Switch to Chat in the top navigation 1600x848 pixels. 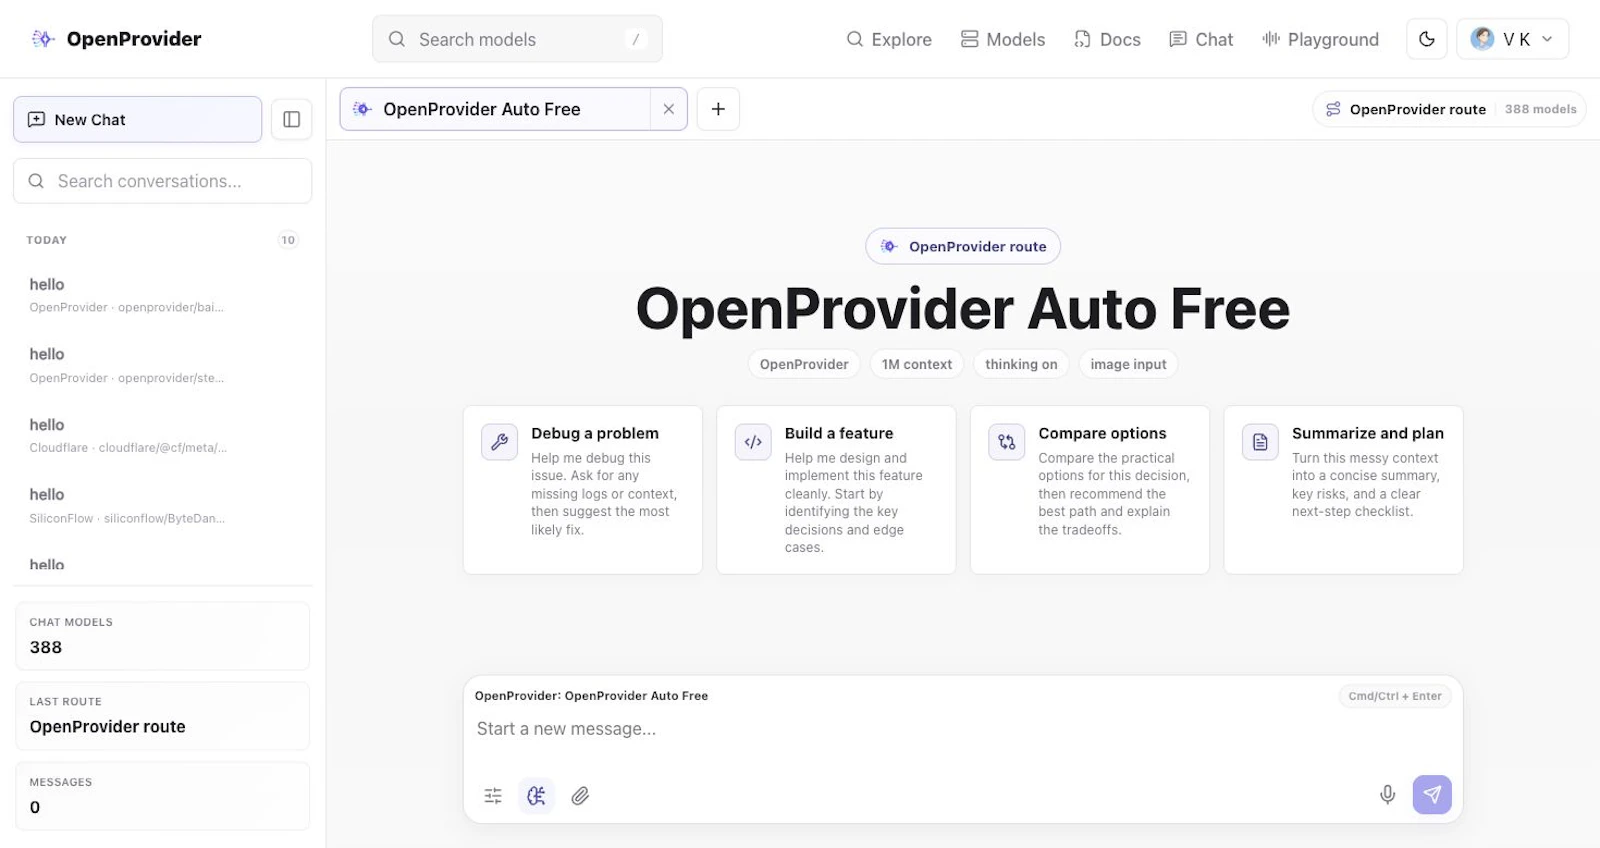[x=1201, y=39]
